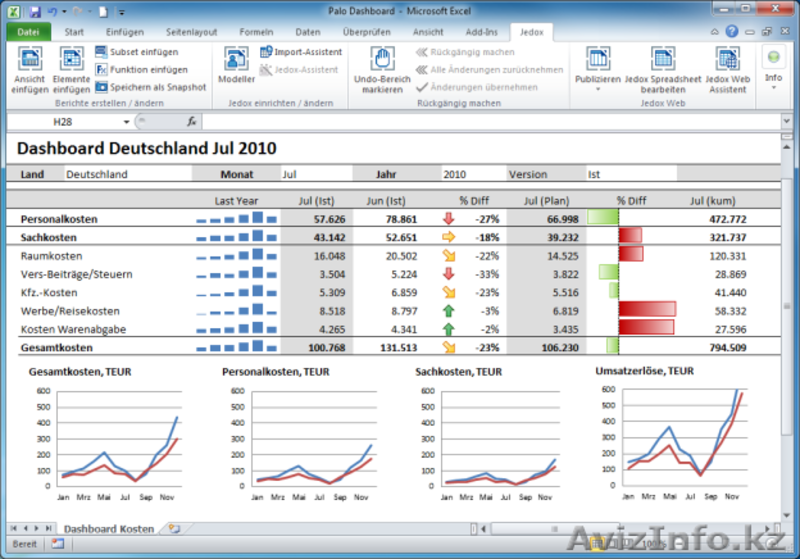Select the Dashboard Kosten sheet tab
Viewport: 800px width, 559px height.
tap(109, 528)
